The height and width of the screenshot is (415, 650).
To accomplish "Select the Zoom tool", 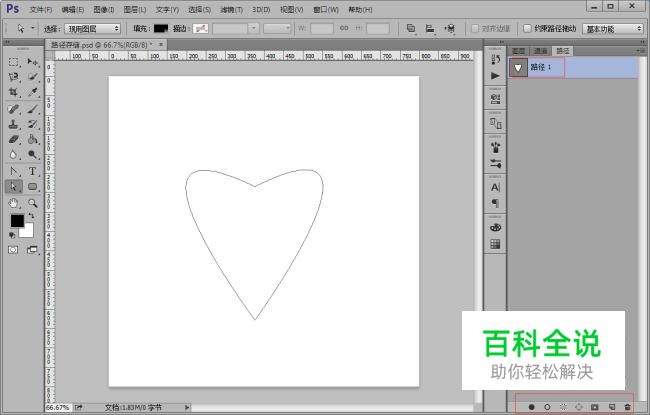I will (x=32, y=203).
